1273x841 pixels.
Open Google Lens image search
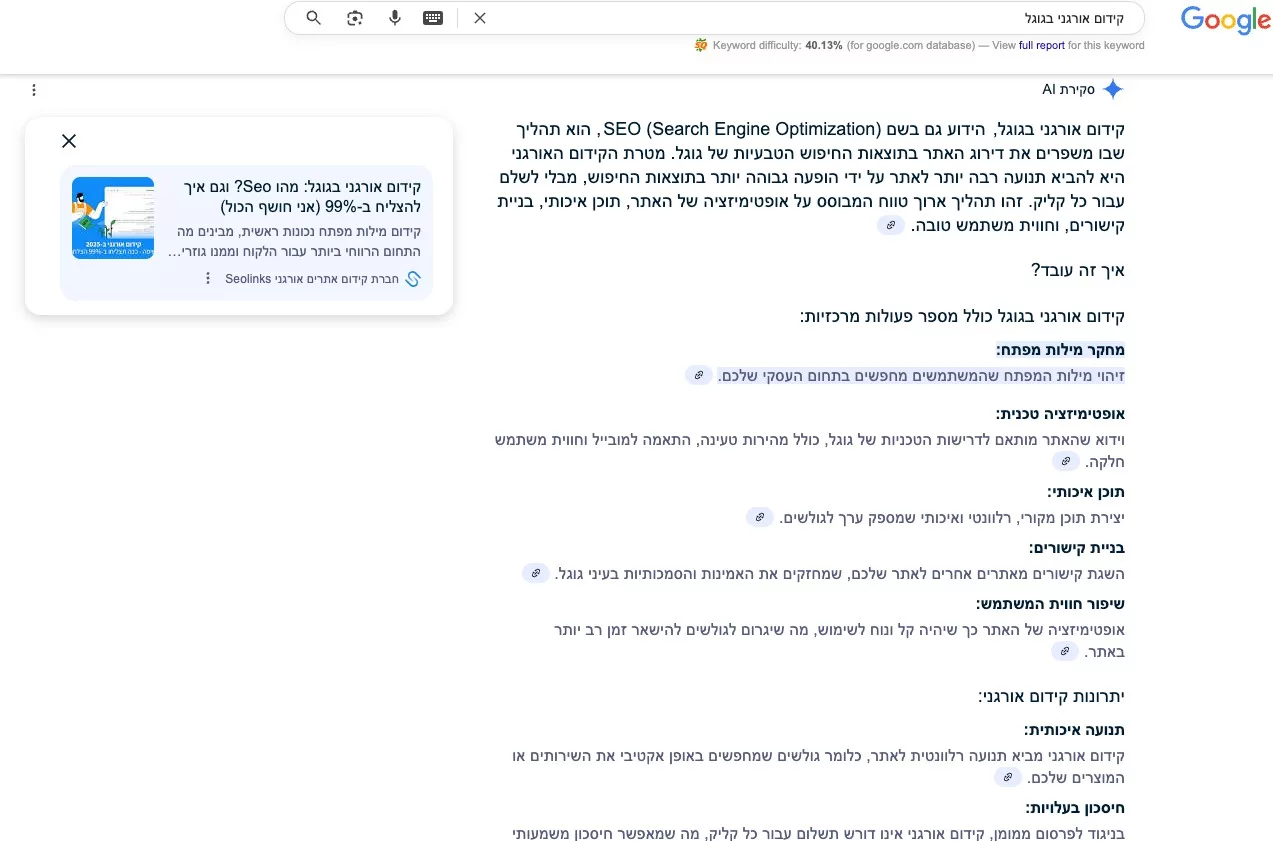point(355,18)
